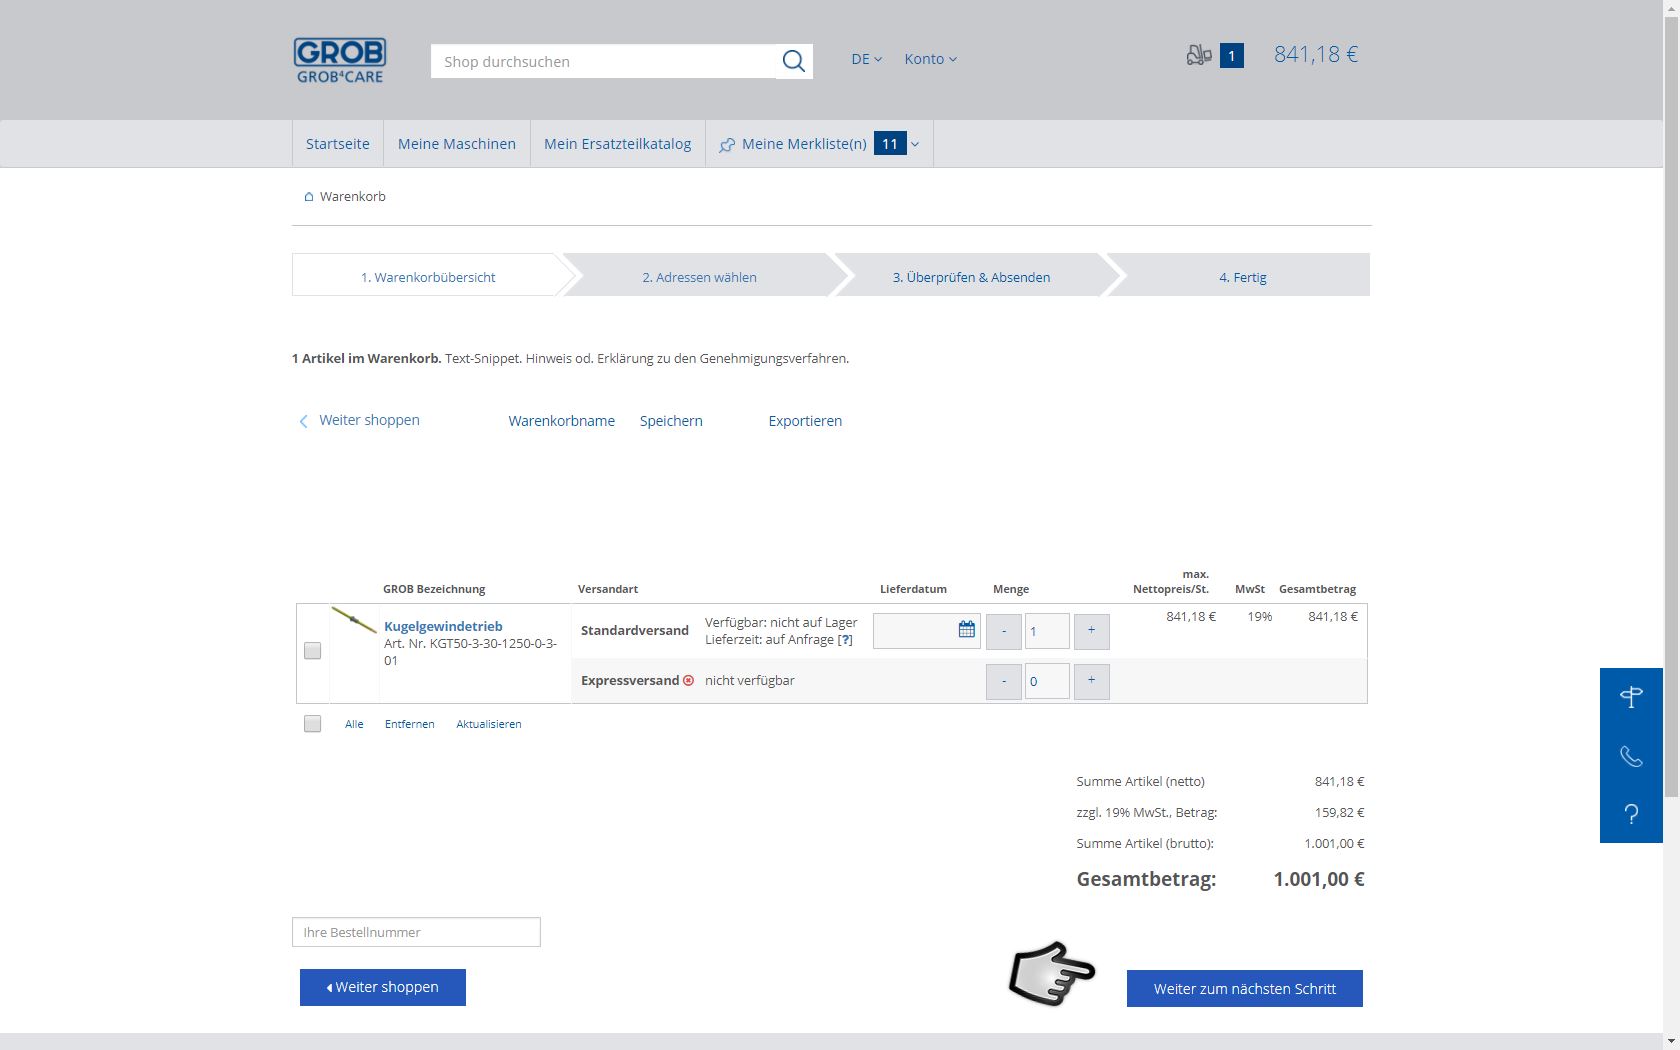Click the Exportieren link
Viewport: 1680px width, 1050px height.
pyautogui.click(x=805, y=421)
